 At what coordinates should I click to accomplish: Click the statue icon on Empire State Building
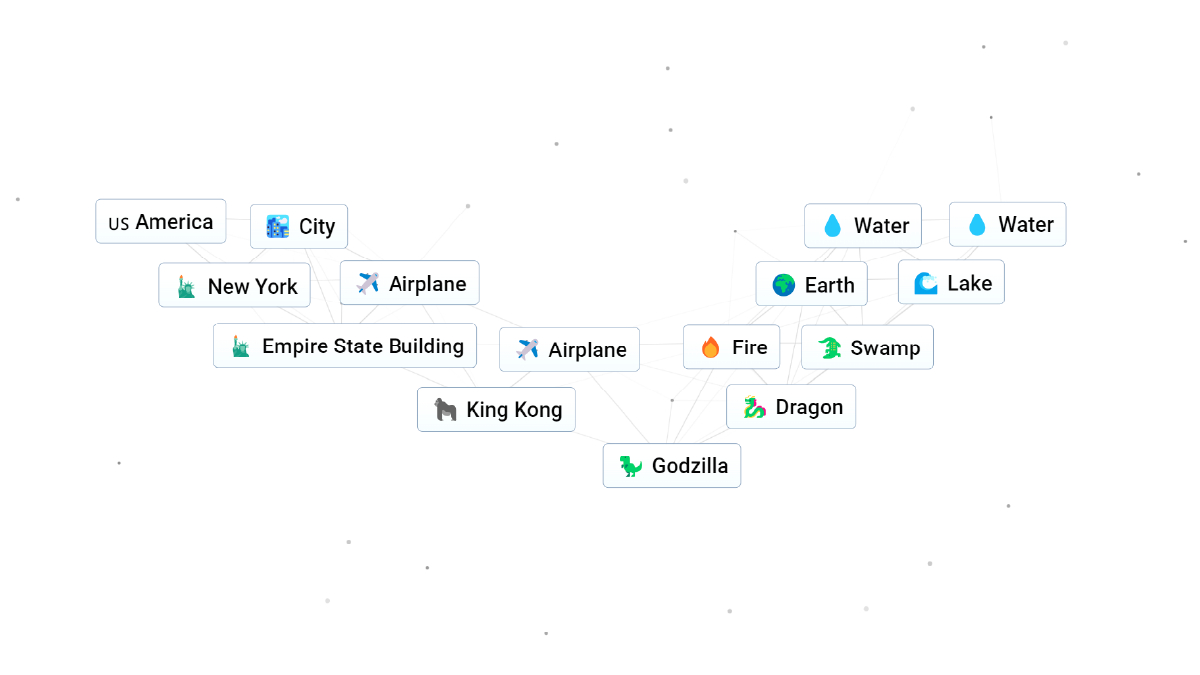coord(240,346)
